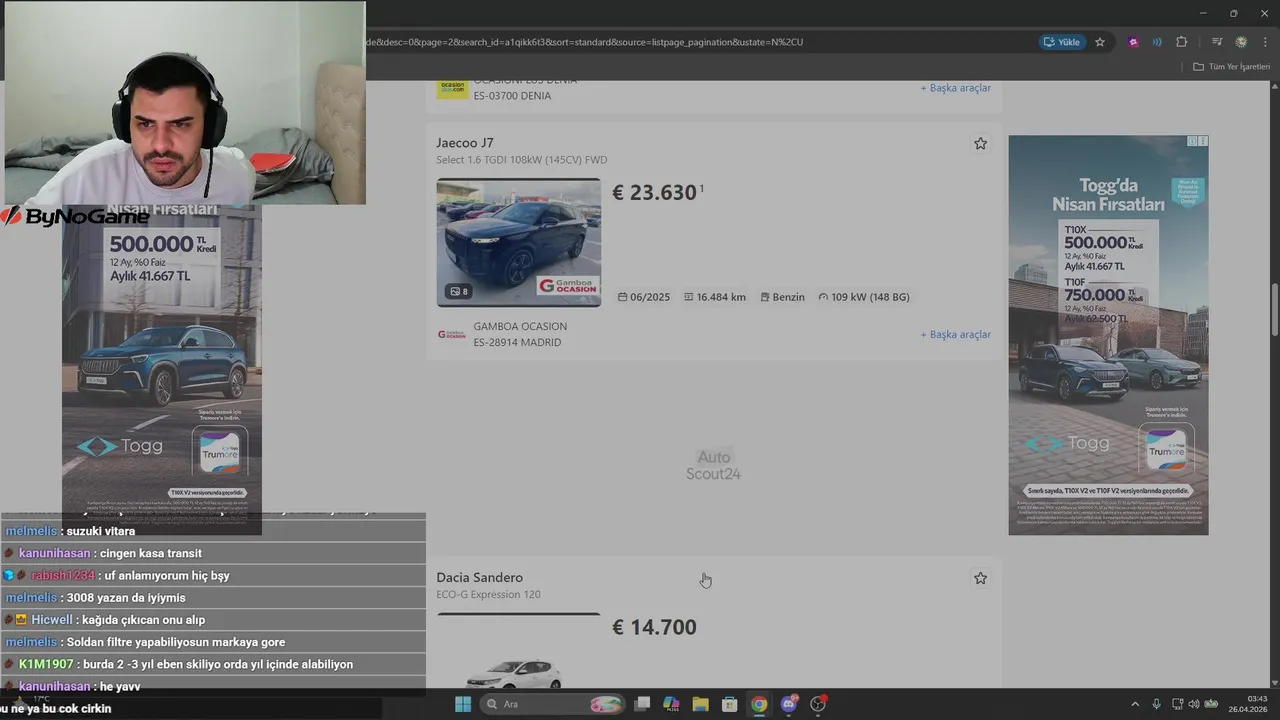Viewport: 1280px width, 720px height.
Task: Open the Chrome three-dot menu
Action: click(x=1265, y=42)
